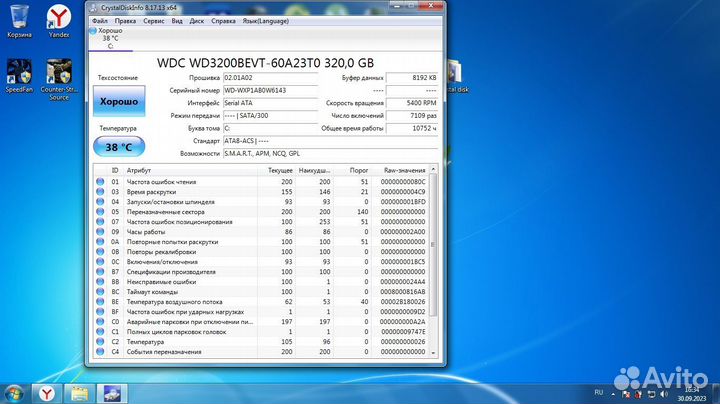Click the scroll down arrow of attribute list
720x404 pixels.
(x=433, y=353)
